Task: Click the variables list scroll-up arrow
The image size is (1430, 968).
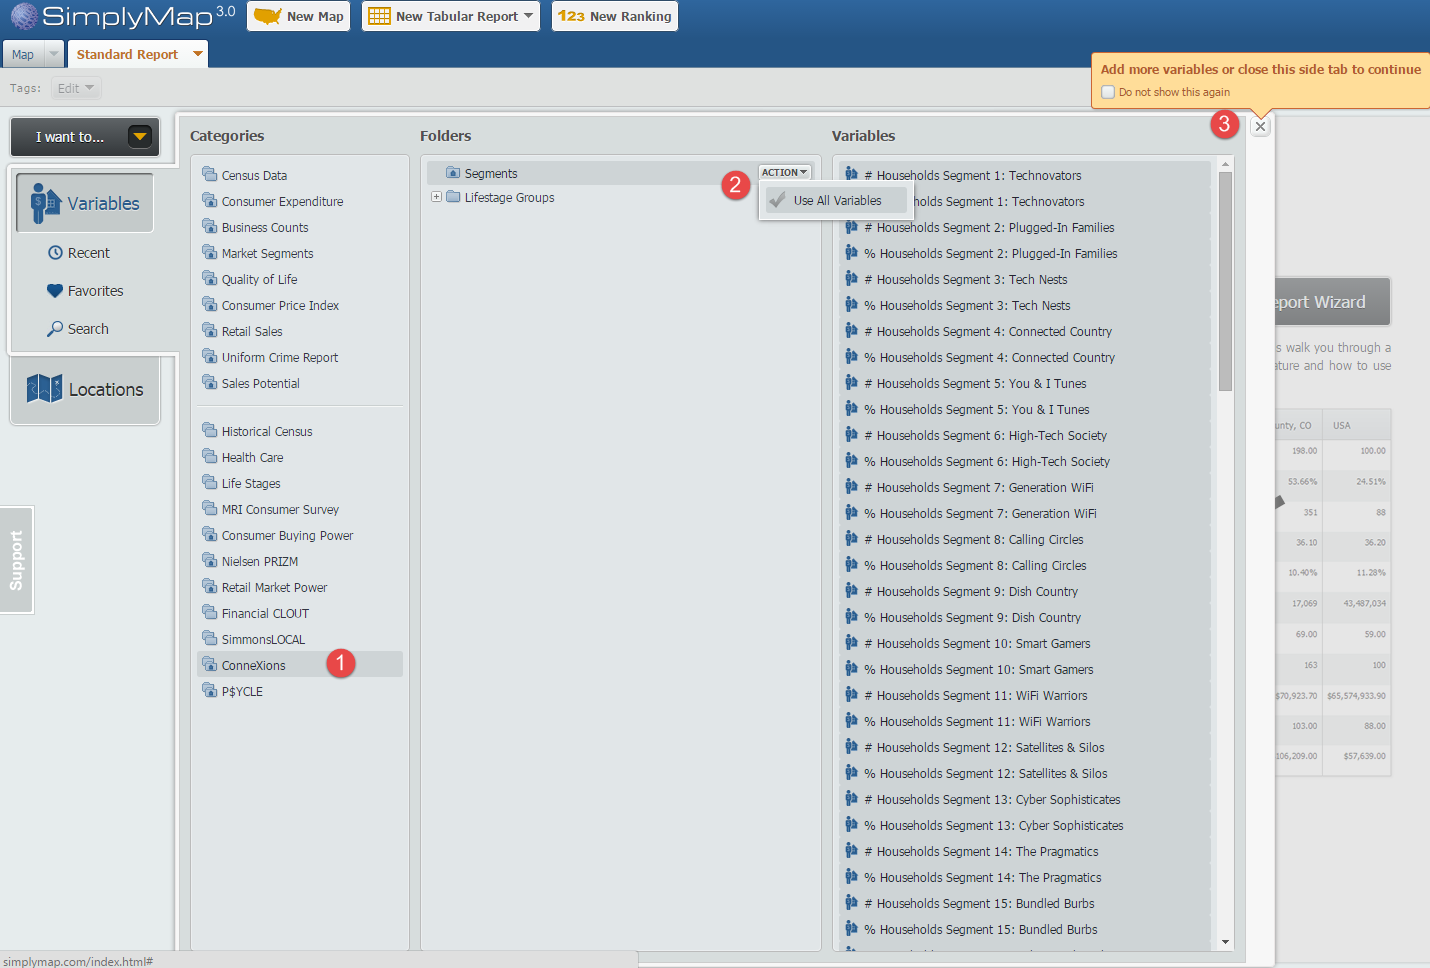Action: pyautogui.click(x=1225, y=165)
